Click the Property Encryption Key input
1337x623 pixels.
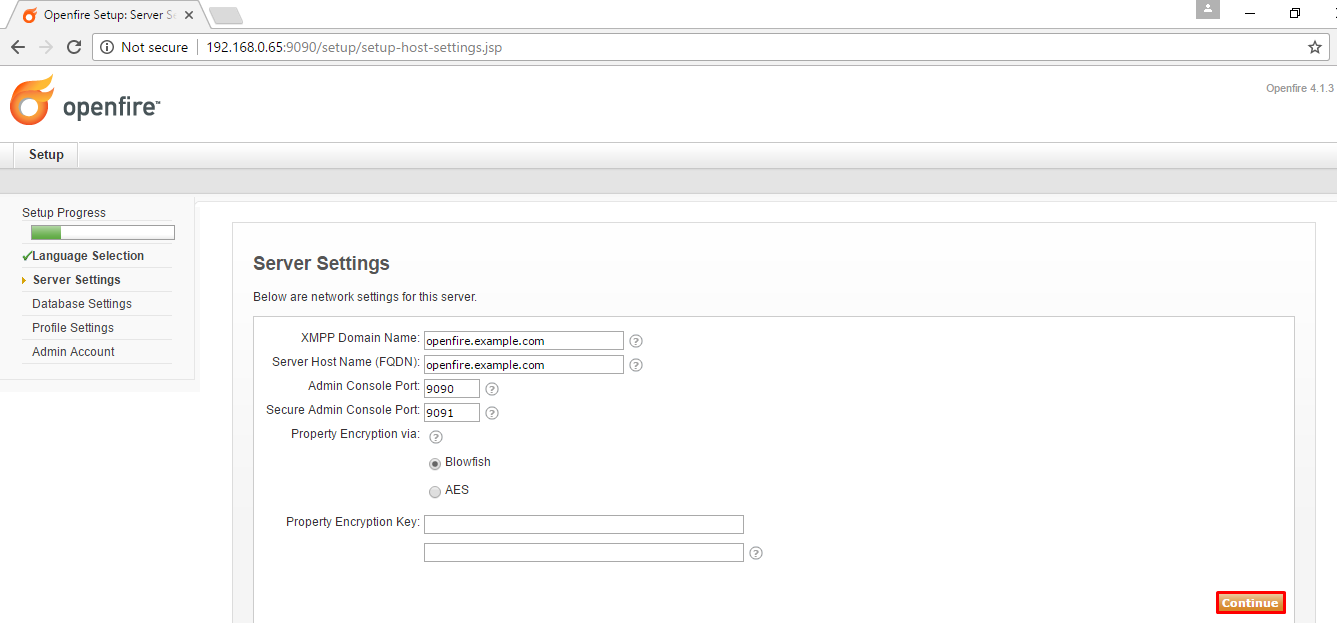pos(583,524)
